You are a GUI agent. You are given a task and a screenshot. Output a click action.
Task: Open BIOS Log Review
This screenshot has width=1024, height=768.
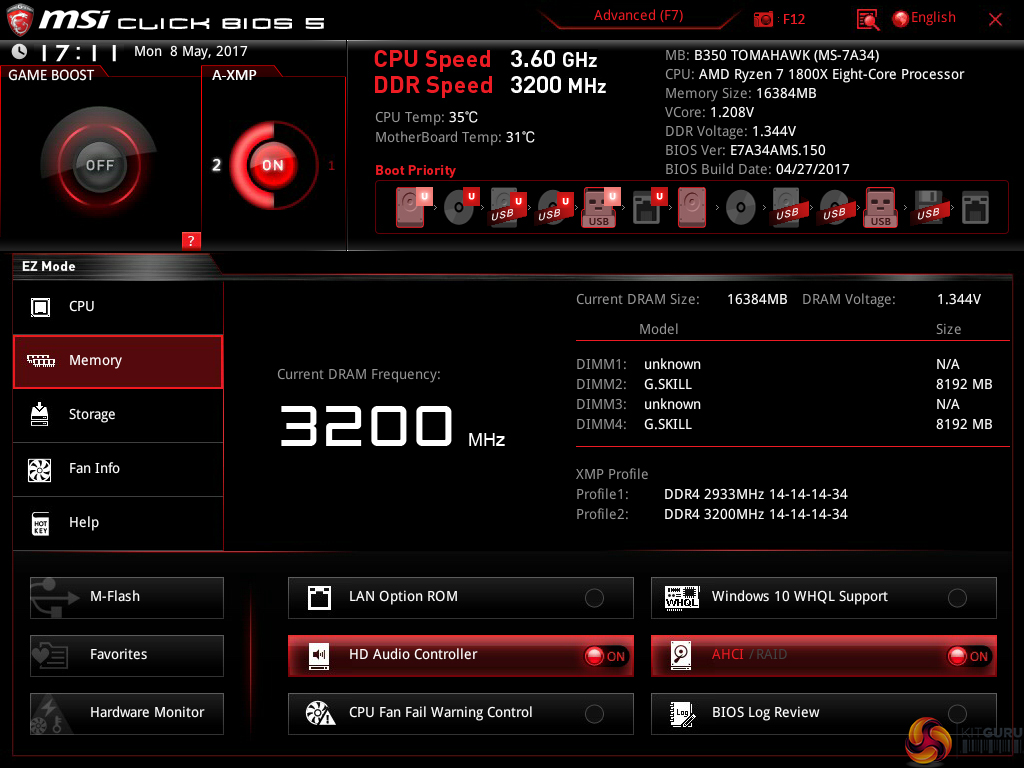[x=824, y=713]
